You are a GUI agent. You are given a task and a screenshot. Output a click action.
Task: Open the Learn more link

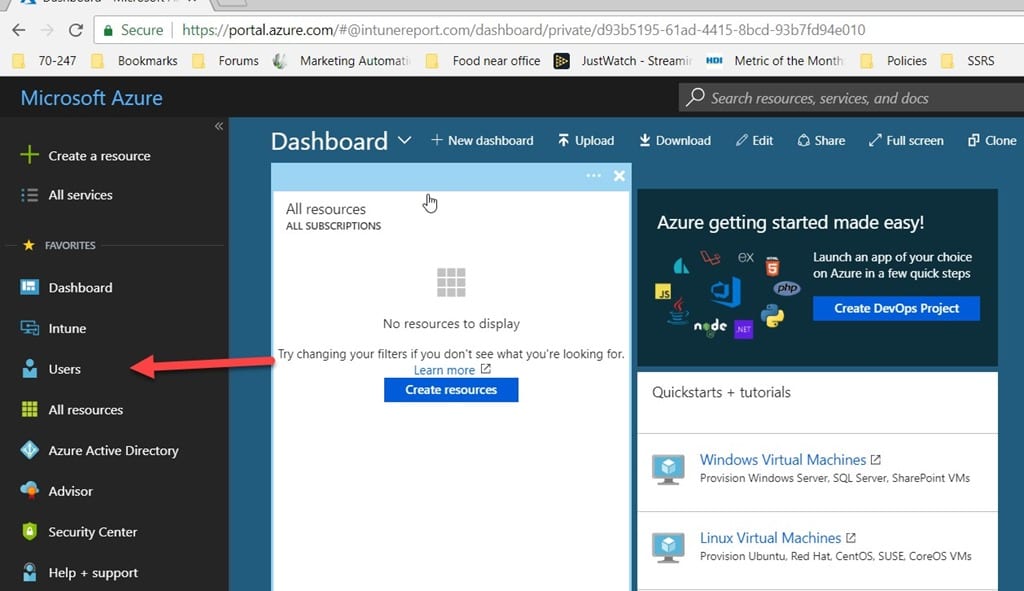point(444,370)
